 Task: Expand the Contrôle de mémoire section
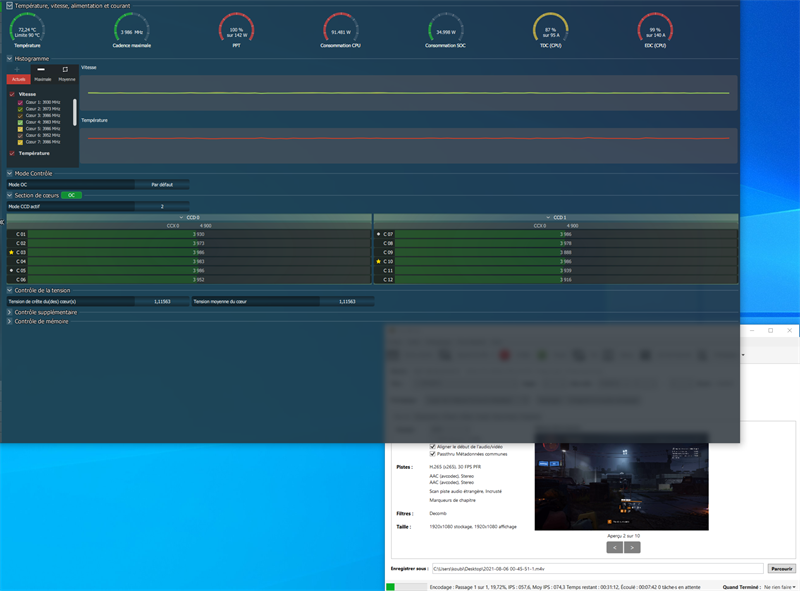[10, 321]
